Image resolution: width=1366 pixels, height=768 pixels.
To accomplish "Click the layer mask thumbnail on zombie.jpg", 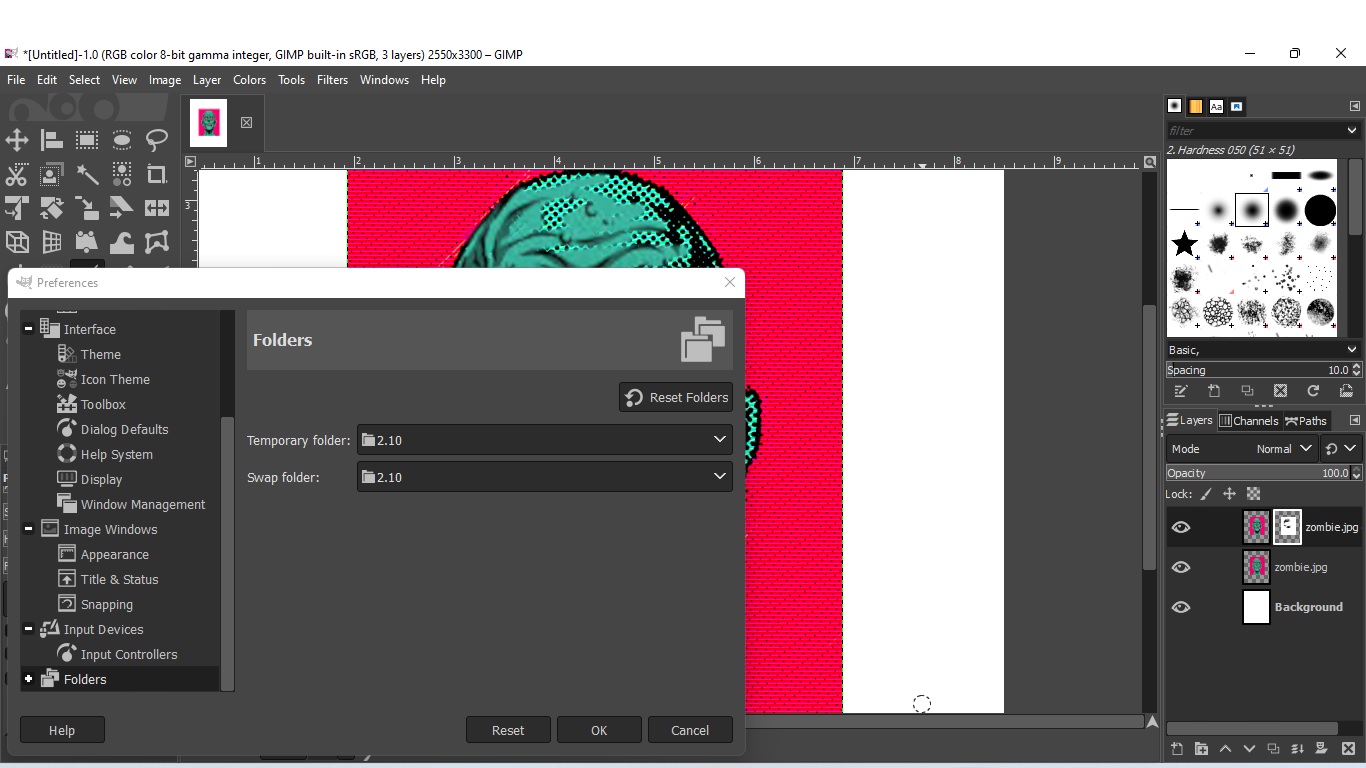I will point(1288,527).
